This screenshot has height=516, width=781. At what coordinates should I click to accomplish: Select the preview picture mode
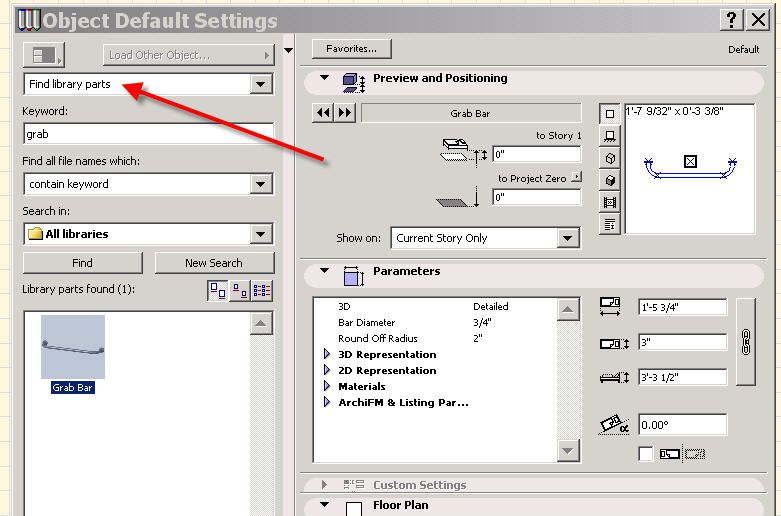tap(610, 202)
